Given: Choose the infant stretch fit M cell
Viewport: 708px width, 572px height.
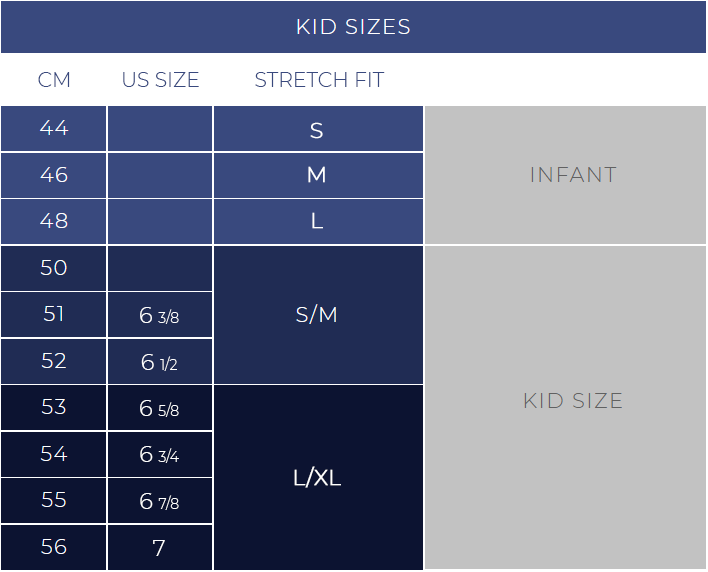Looking at the screenshot, I should pos(318,175).
